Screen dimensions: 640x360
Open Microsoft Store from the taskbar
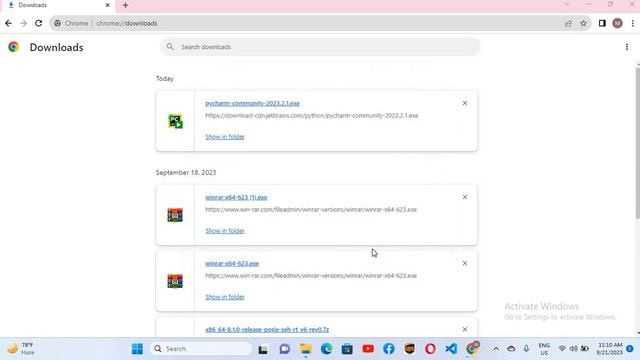[347, 349]
